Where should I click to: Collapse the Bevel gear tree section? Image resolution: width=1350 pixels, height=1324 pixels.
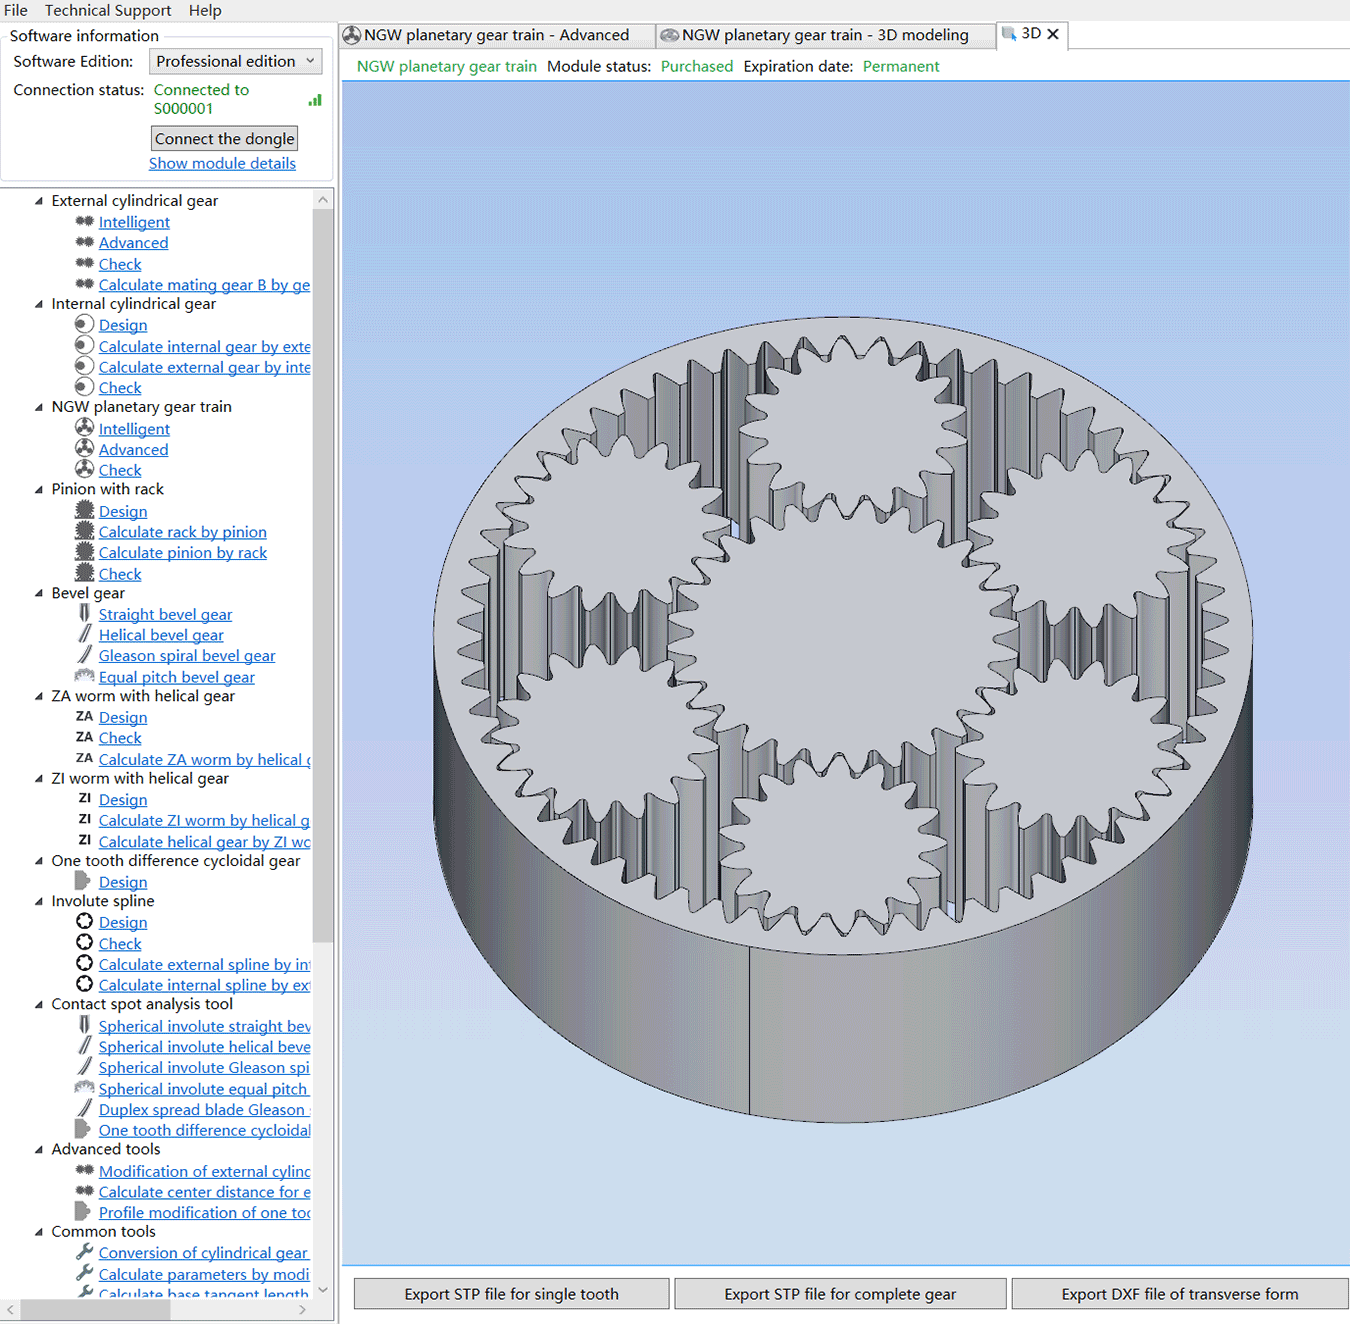39,593
